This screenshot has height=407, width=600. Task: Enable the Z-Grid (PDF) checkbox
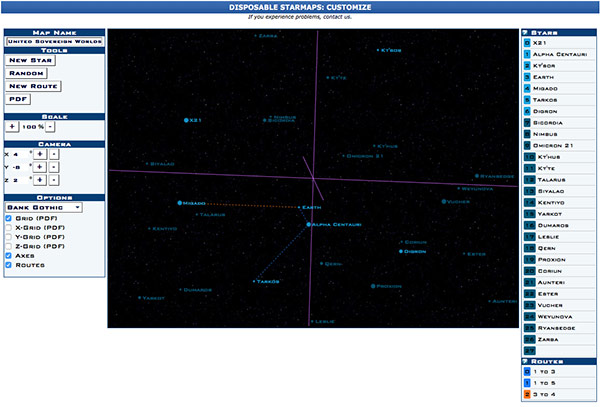click(8, 246)
